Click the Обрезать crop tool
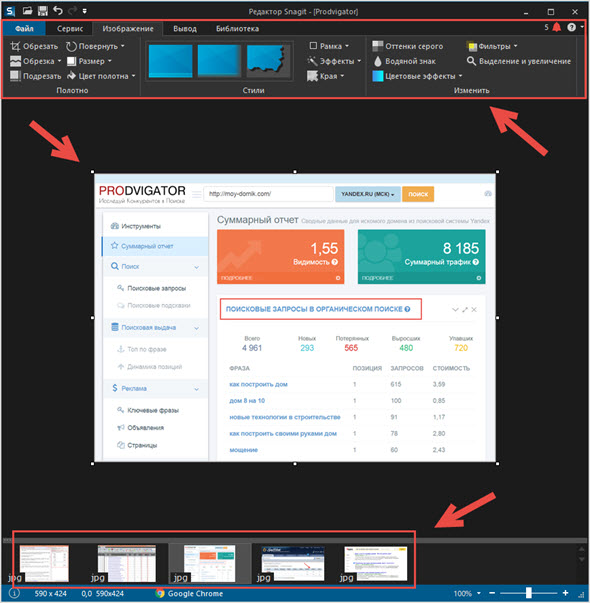 coord(34,46)
